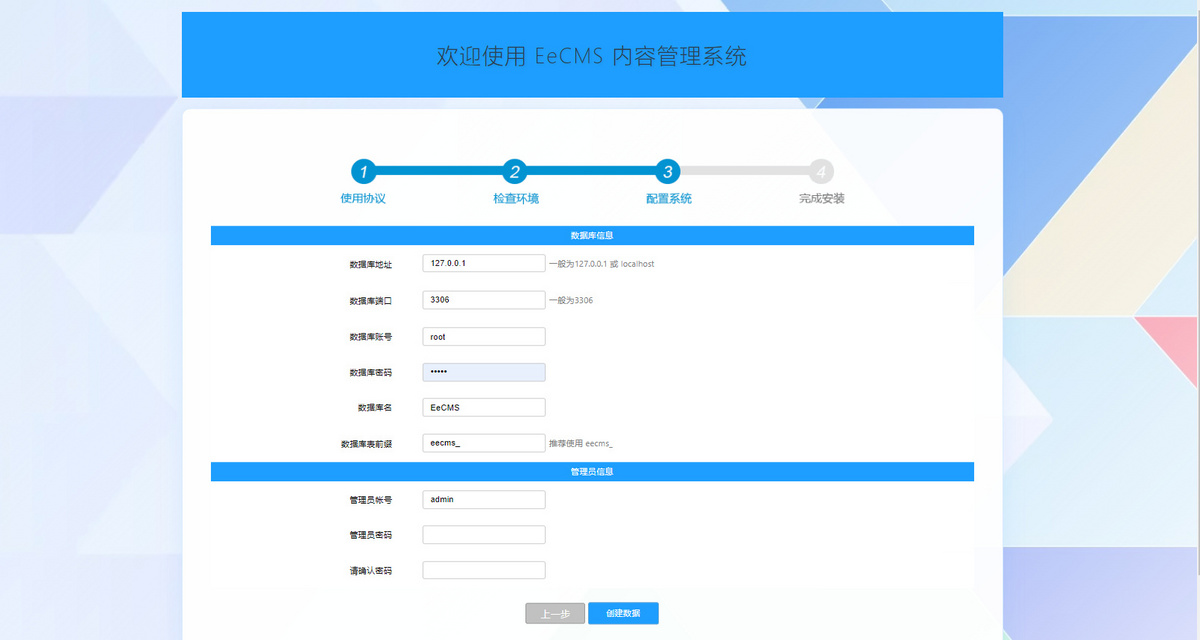Click the 数据库账号 label
1200x640 pixels.
coord(370,337)
